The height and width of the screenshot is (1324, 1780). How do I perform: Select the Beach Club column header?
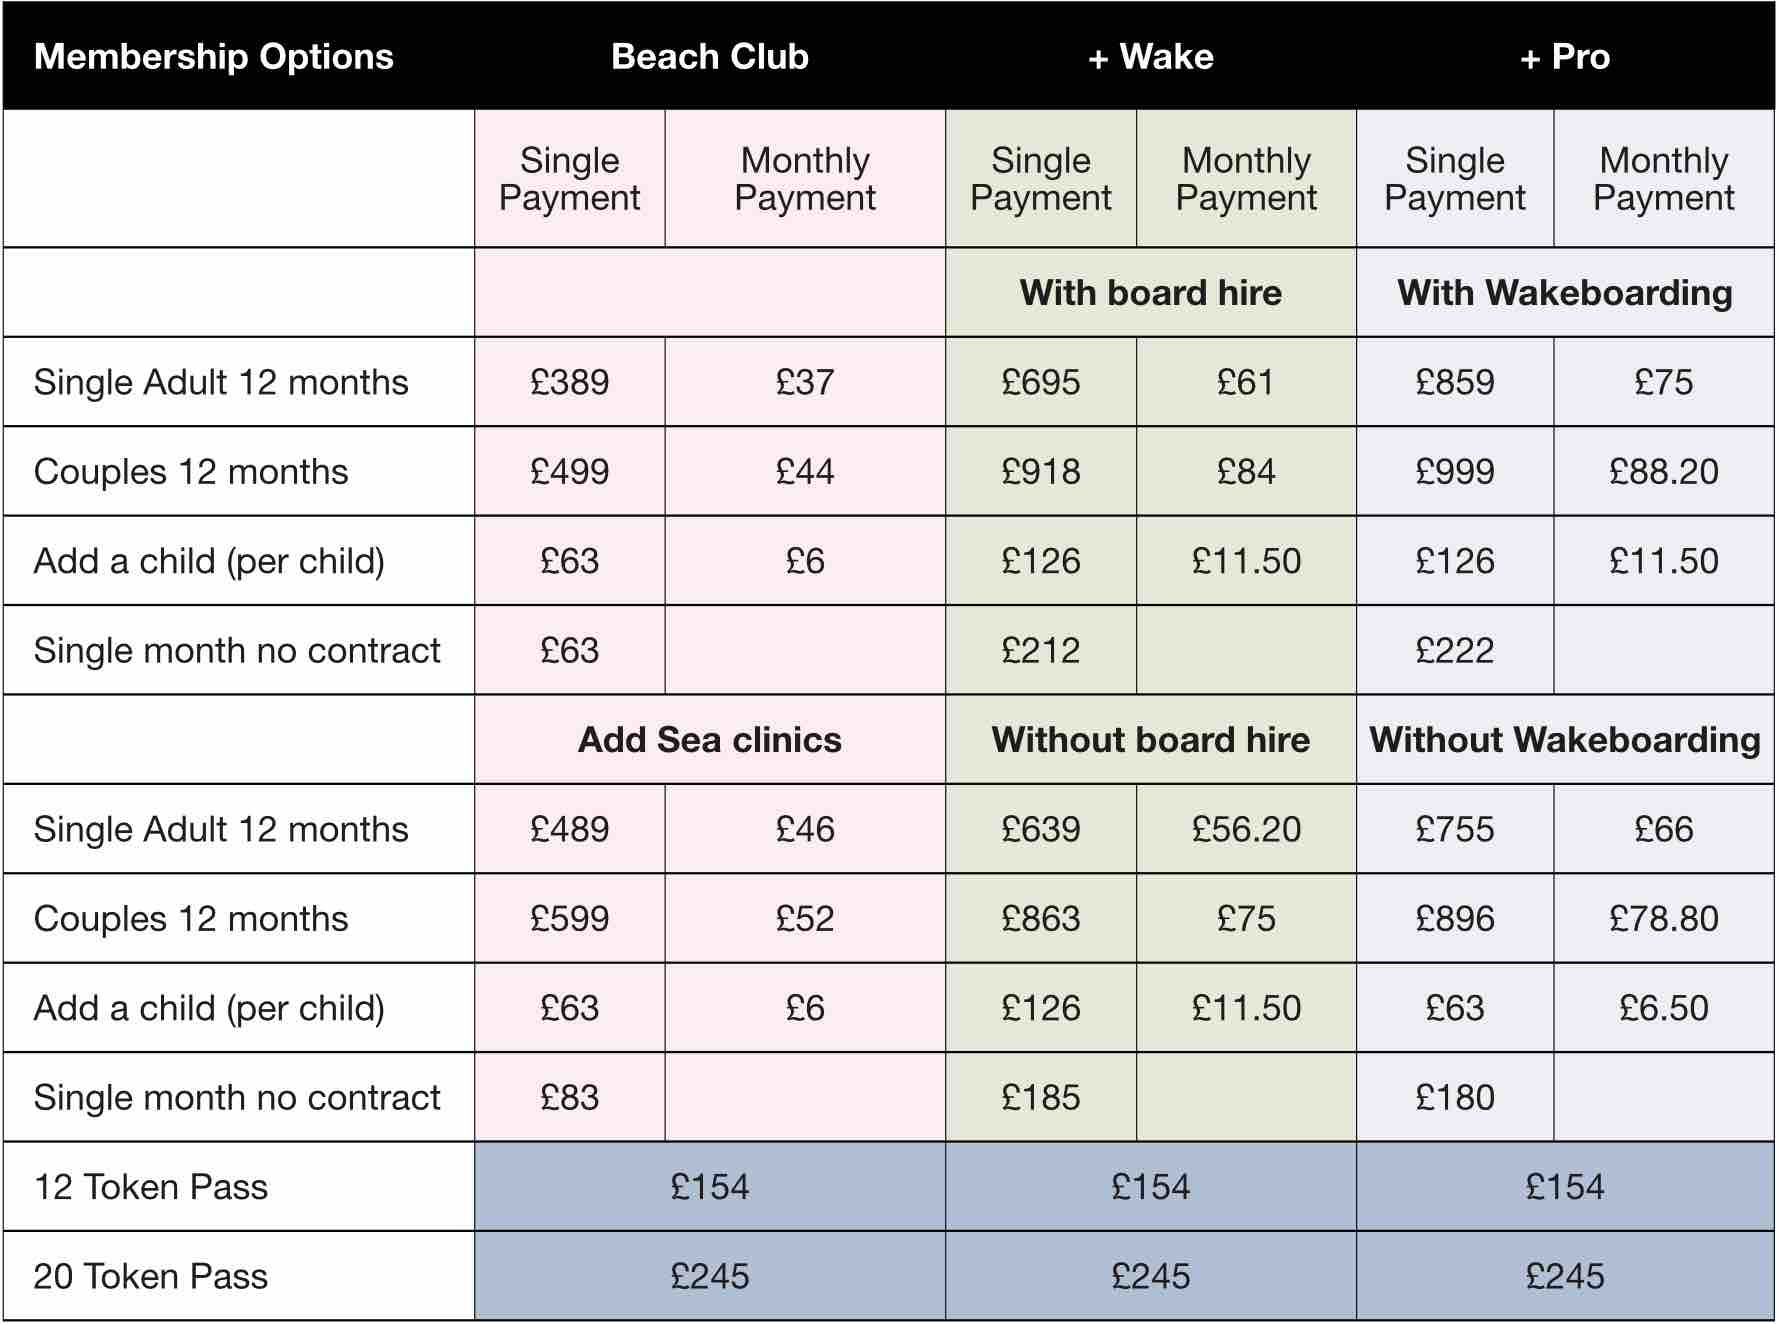coord(710,57)
